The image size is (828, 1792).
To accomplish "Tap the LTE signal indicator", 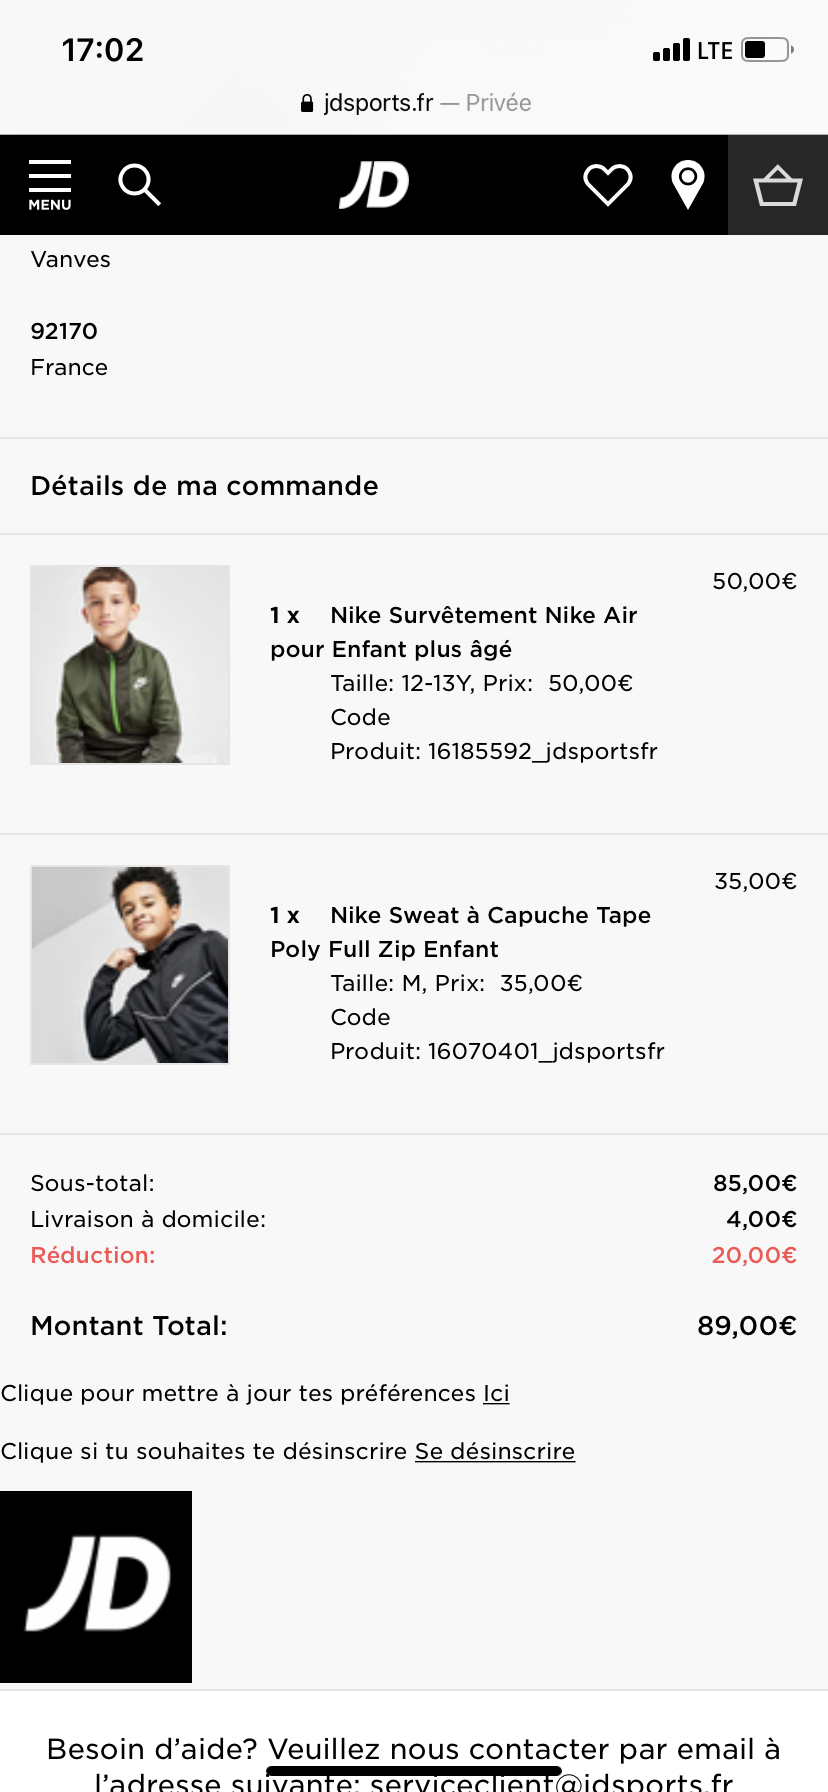I will [693, 50].
